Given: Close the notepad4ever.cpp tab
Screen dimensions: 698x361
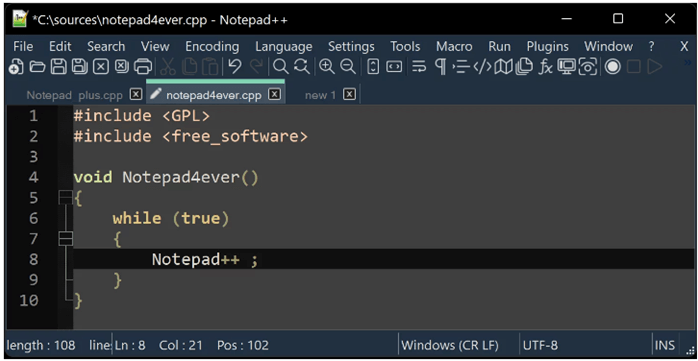Looking at the screenshot, I should tap(275, 94).
